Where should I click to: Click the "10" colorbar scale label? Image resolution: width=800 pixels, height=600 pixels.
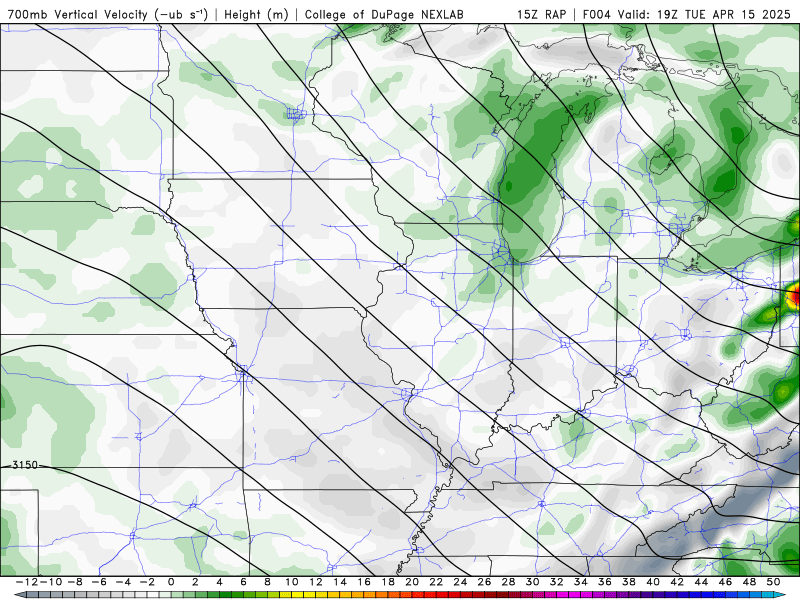(291, 582)
